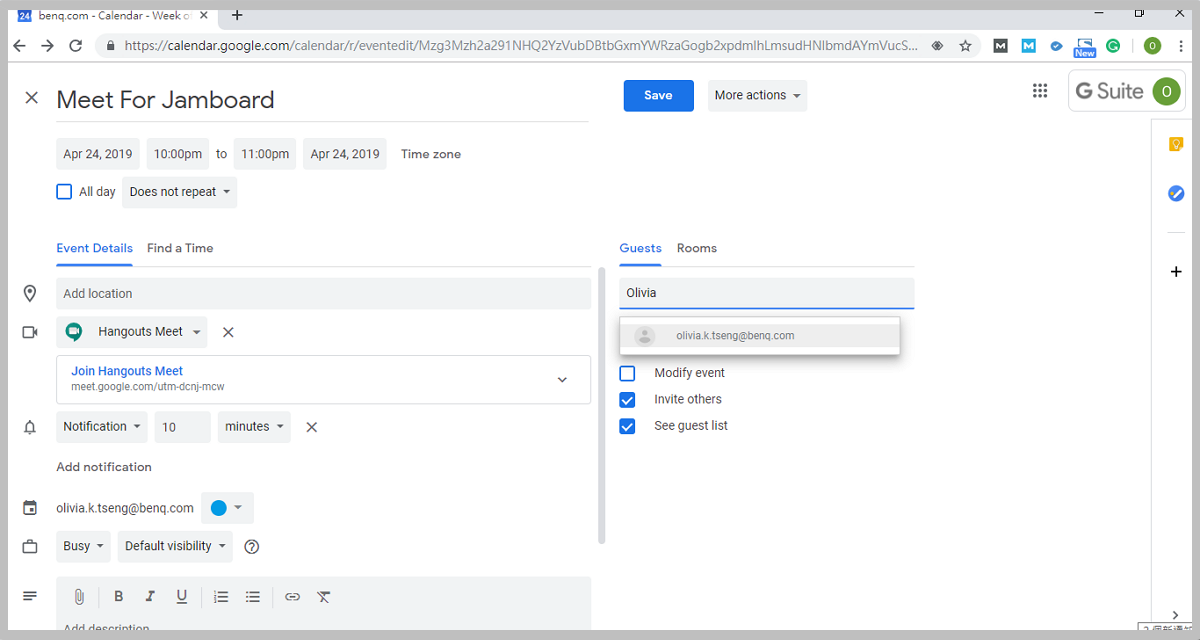Close the event editor with the X icon
This screenshot has height=640, width=1200.
point(32,98)
